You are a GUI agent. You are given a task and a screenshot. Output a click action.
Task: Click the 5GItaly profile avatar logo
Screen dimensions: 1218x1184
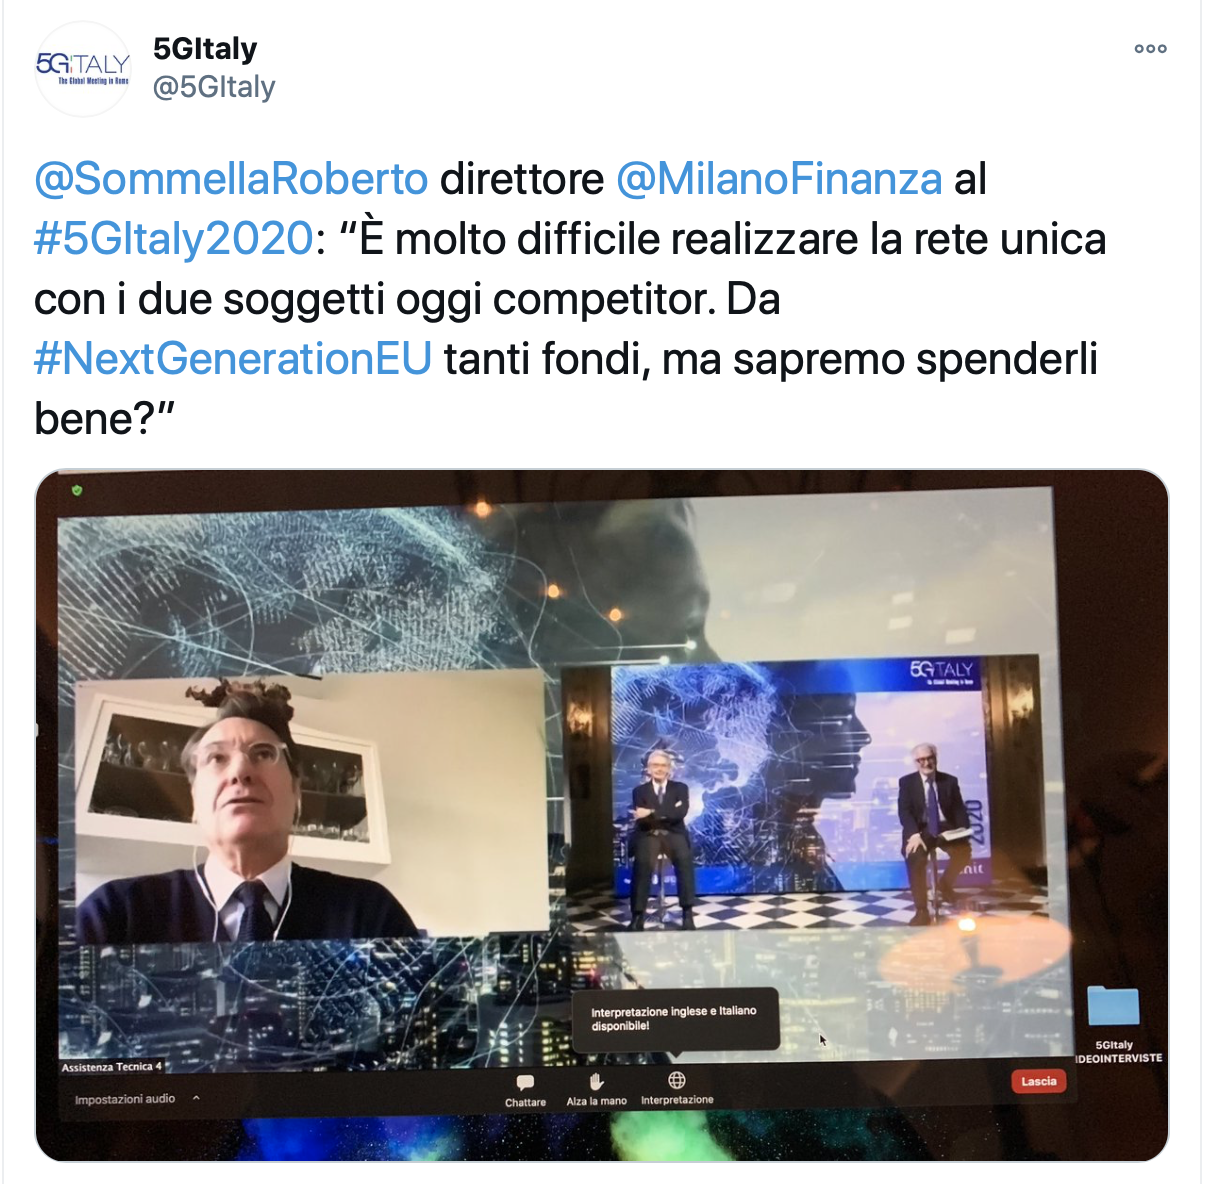[x=83, y=68]
